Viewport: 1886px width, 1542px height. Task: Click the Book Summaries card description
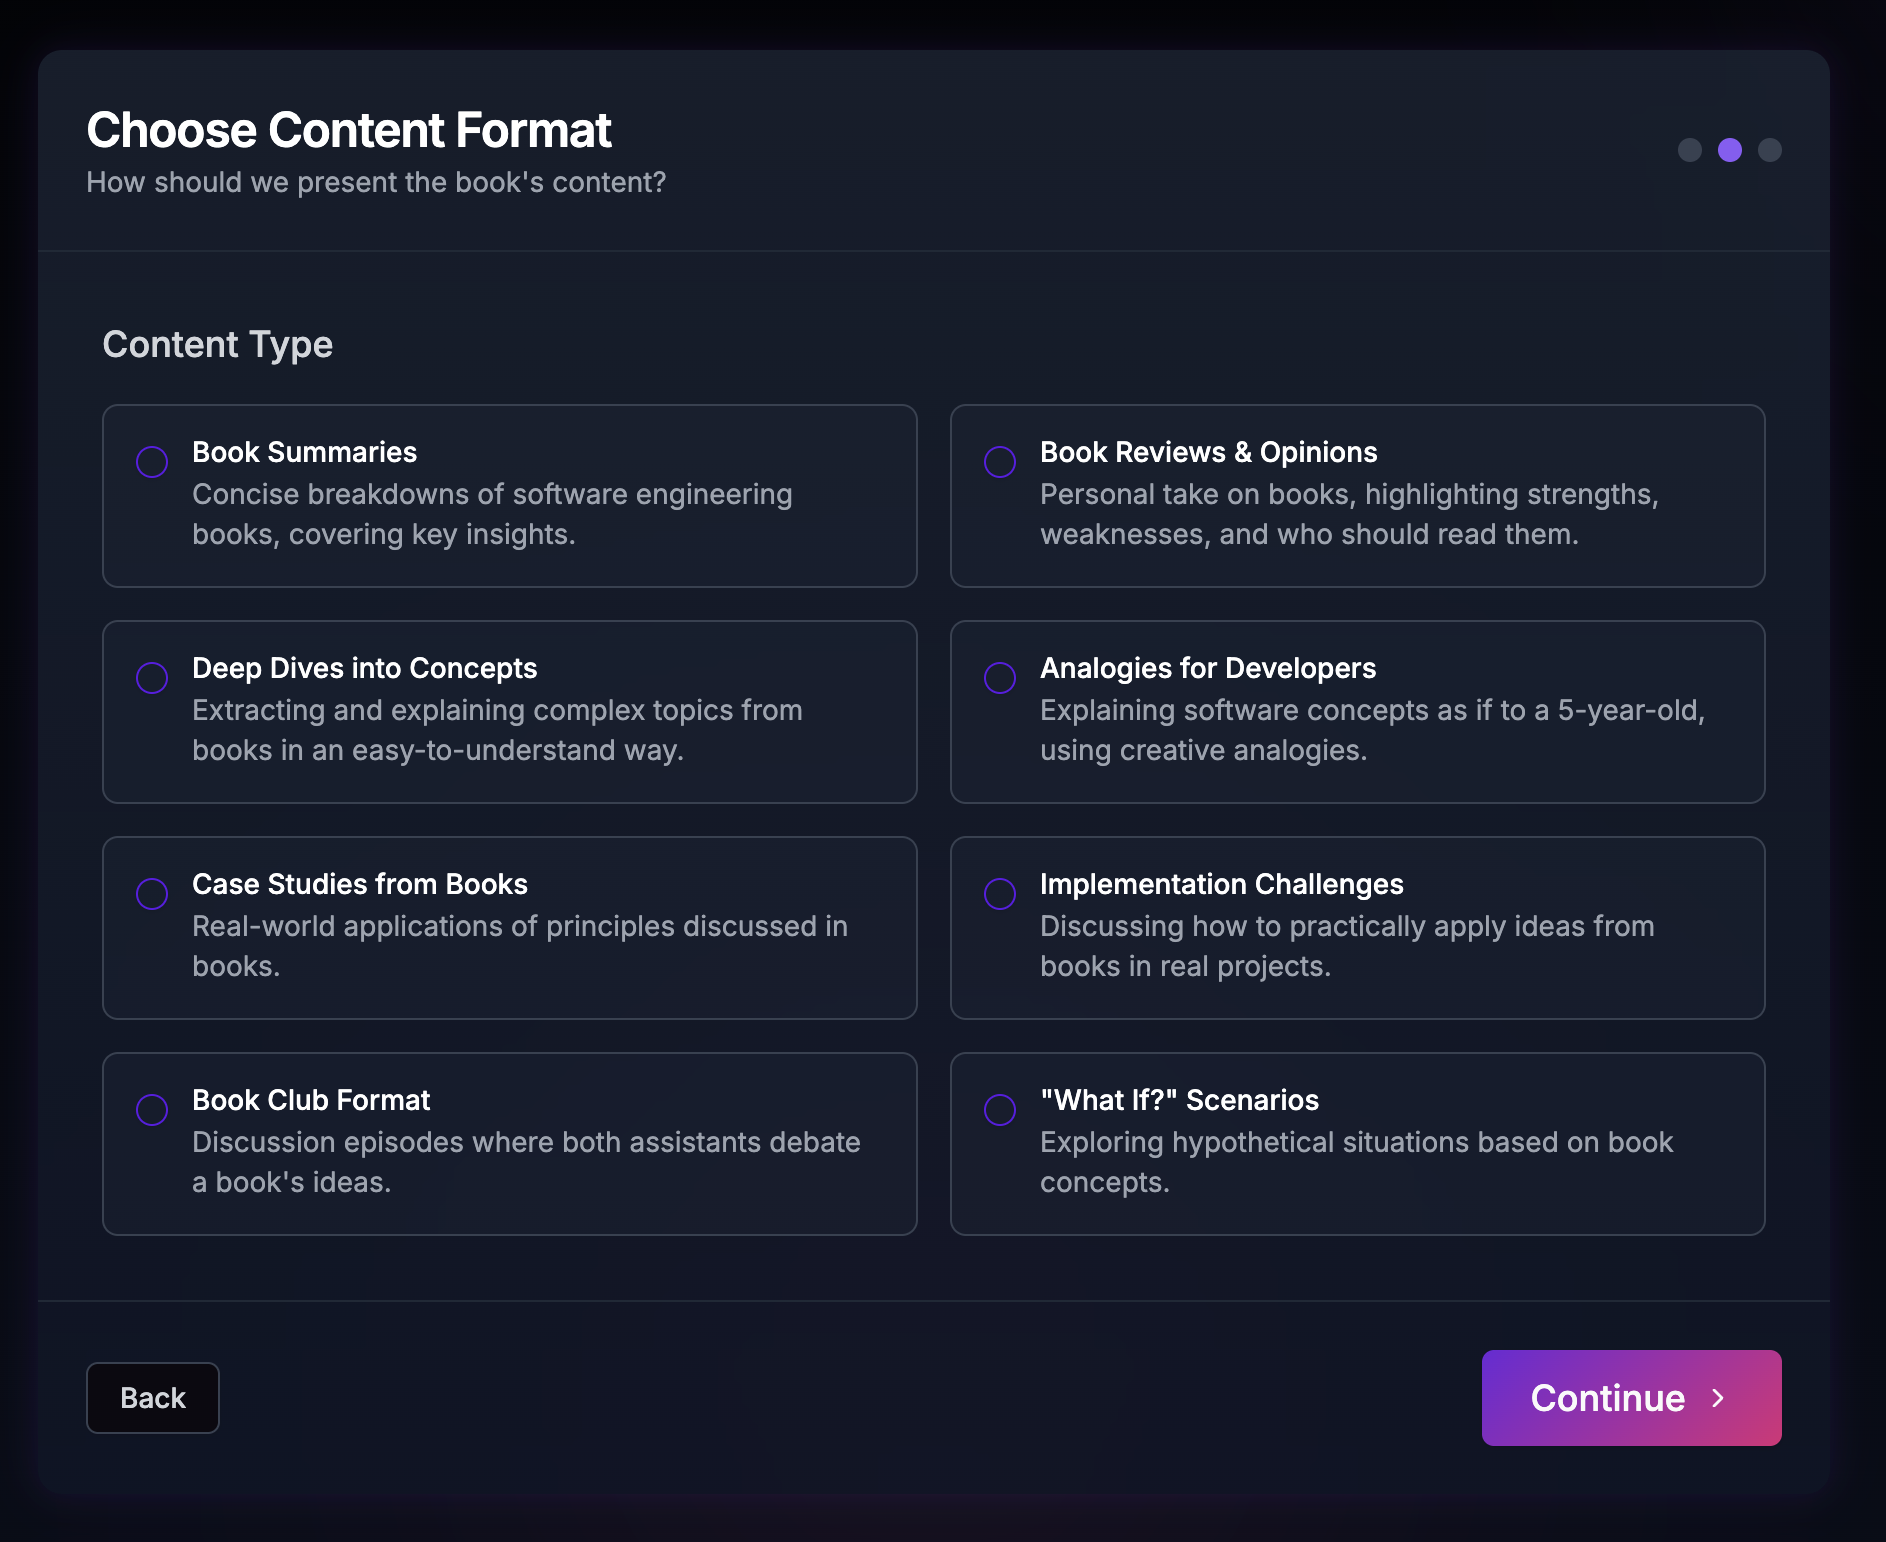[x=492, y=514]
